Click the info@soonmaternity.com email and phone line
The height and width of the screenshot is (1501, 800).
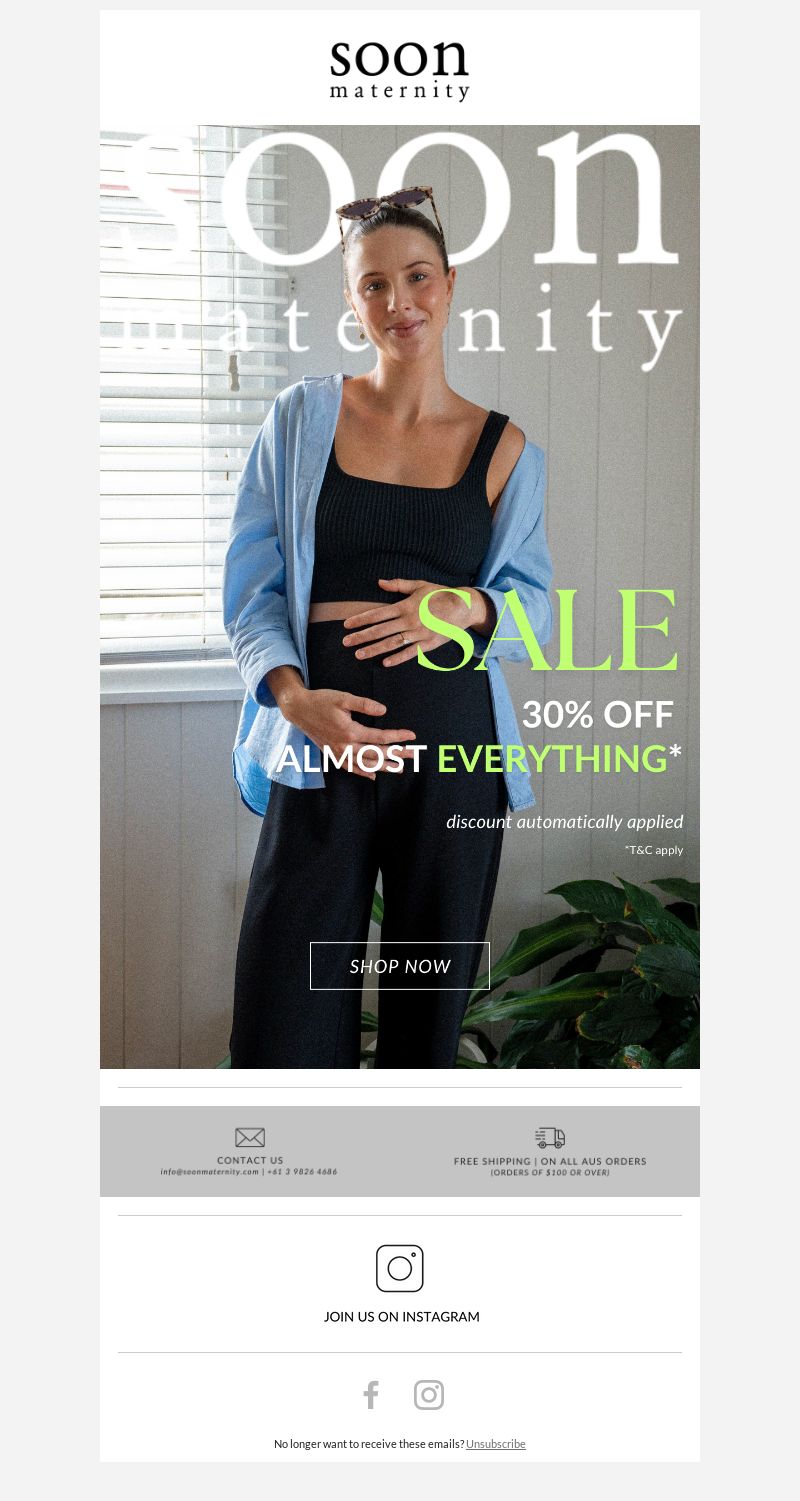249,1172
